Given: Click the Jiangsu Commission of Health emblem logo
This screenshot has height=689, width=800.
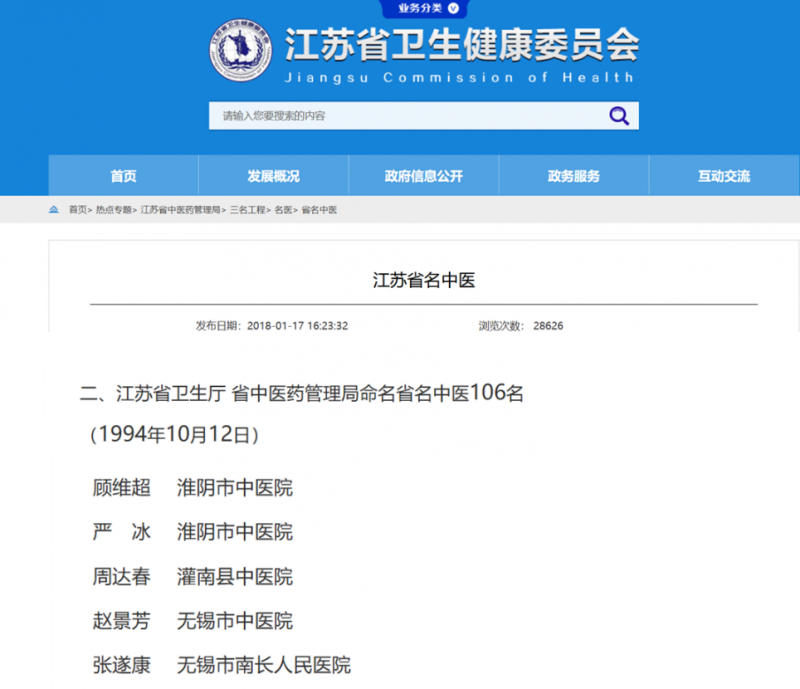Looking at the screenshot, I should 240,52.
